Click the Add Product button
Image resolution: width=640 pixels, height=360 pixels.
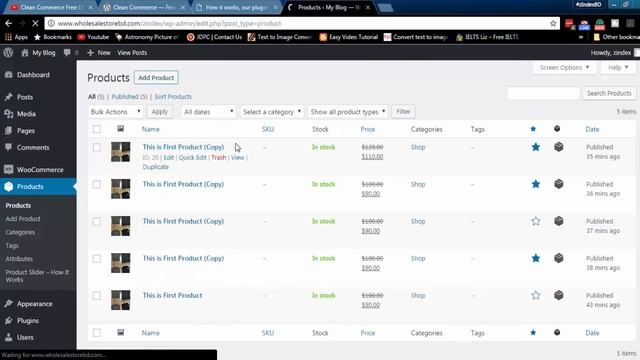coord(156,78)
